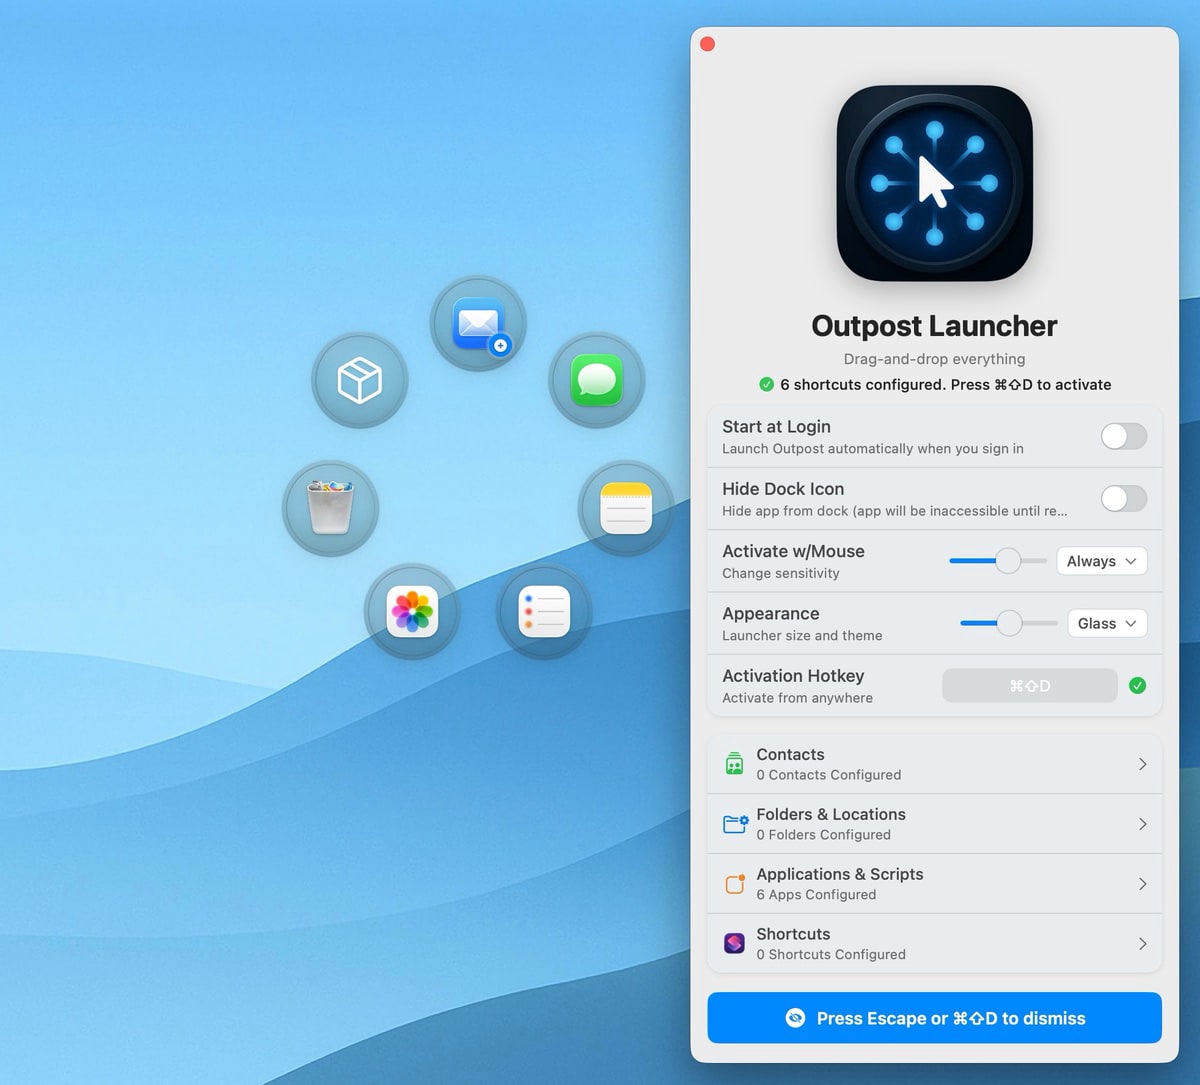Open Applications & Scripts settings

click(934, 884)
